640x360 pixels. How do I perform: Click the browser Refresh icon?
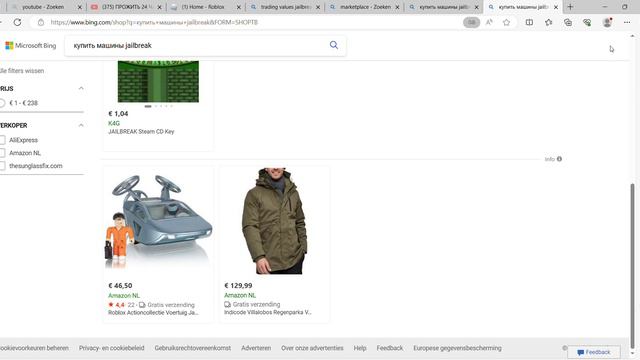click(x=17, y=22)
